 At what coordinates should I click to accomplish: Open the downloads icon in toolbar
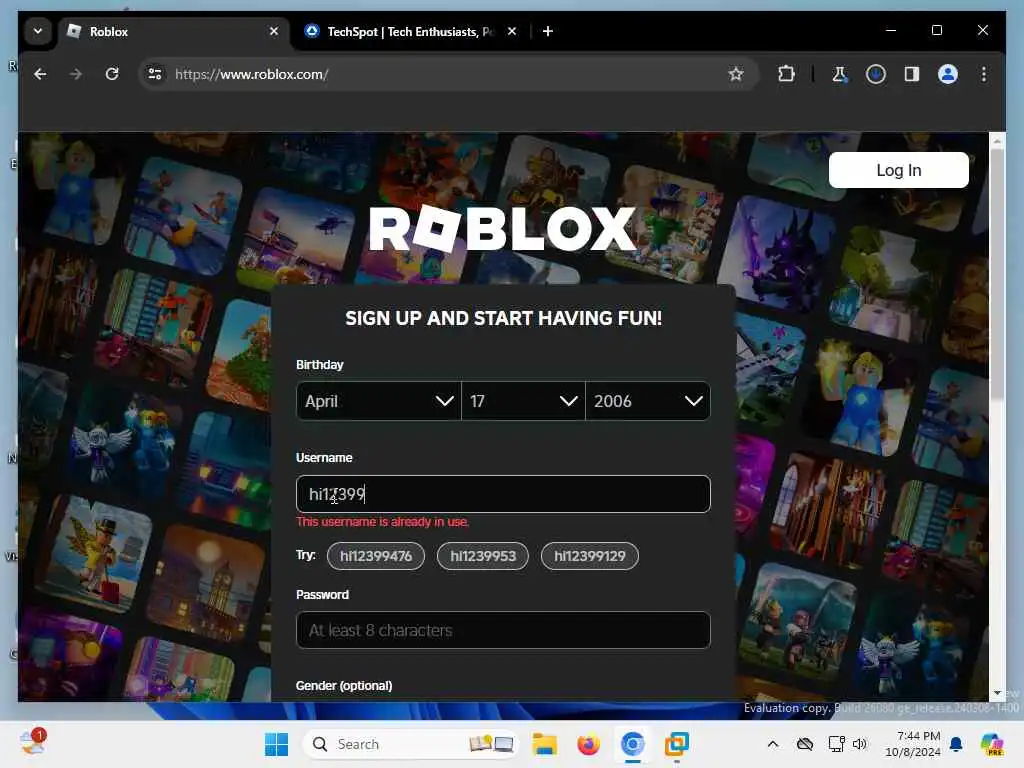tap(876, 74)
